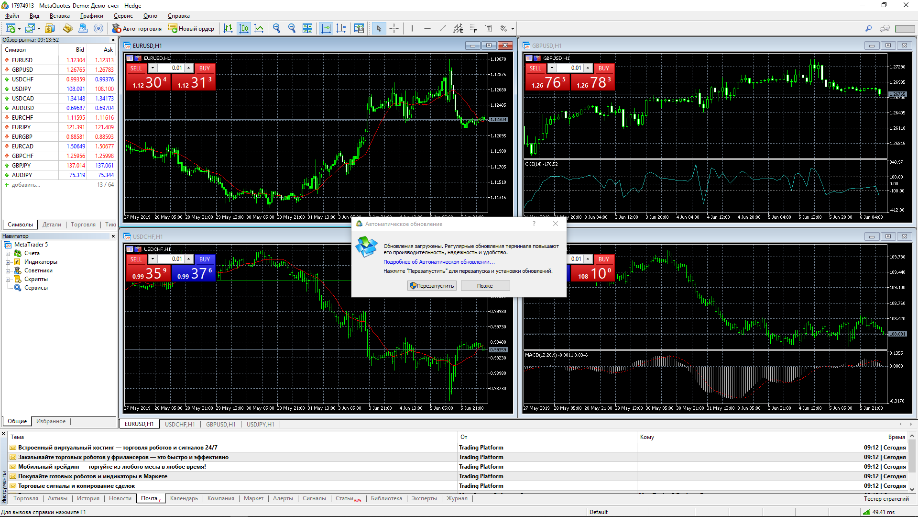Switch to the Календарь tab in toolbox

[183, 497]
